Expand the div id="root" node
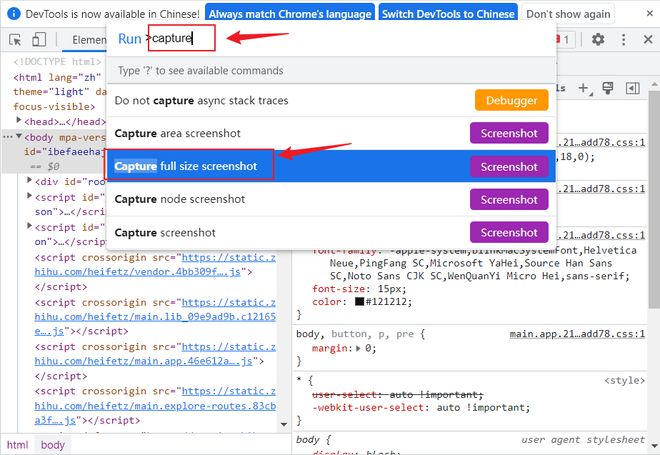Screen dimensions: 660x455 pyautogui.click(x=30, y=182)
